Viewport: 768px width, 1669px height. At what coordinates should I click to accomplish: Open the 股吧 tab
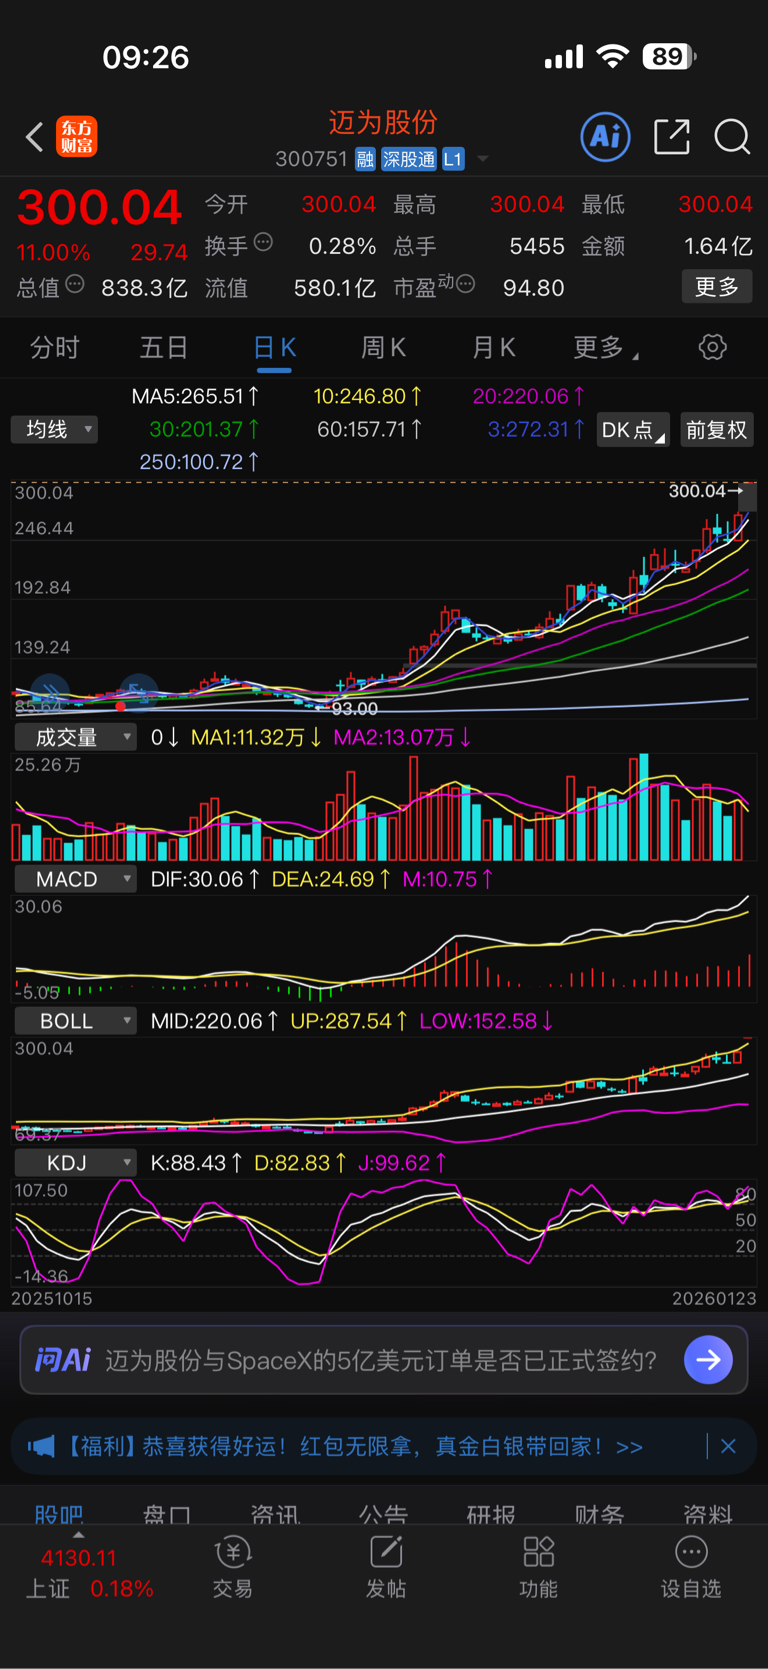59,1514
